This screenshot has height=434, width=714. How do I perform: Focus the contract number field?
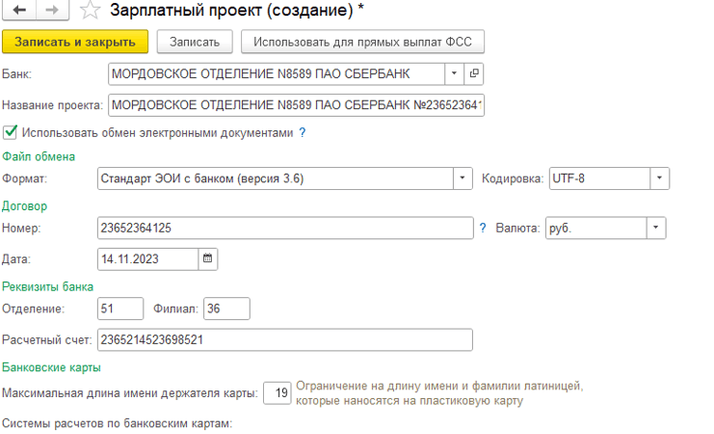284,228
